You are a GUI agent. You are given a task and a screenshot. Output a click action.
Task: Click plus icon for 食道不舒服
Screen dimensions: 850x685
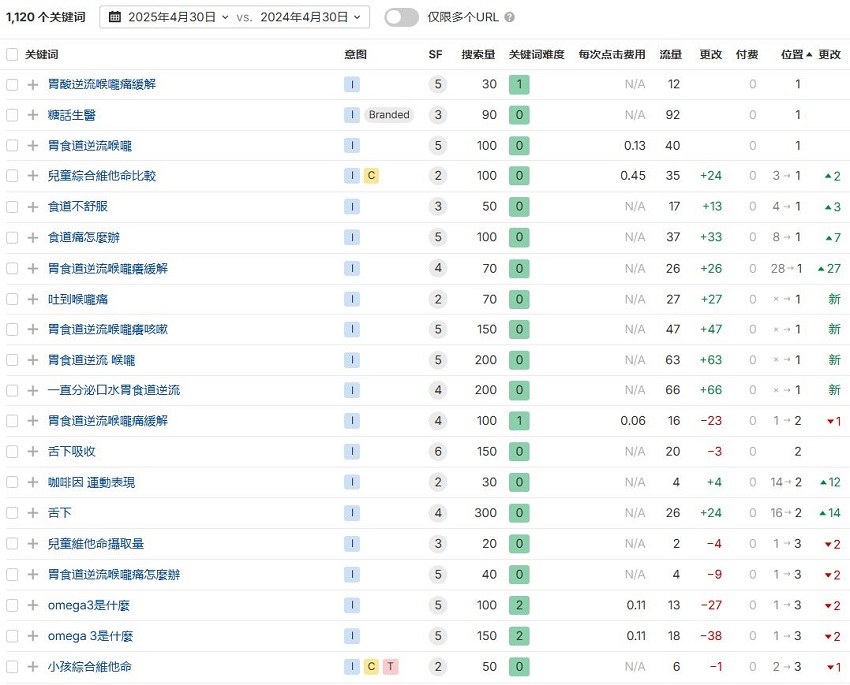click(33, 206)
